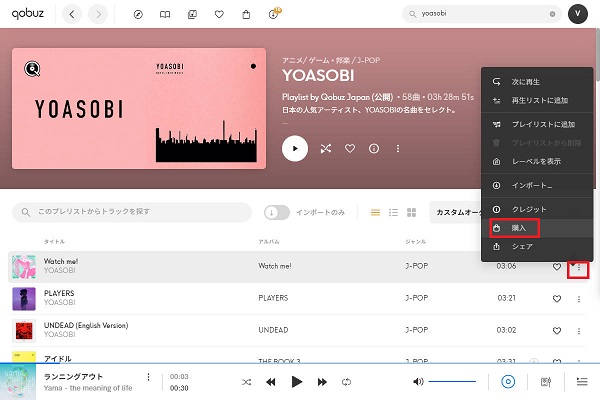Viewport: 600px width, 400px height.
Task: Open the connected device icon in player
Action: (x=546, y=382)
